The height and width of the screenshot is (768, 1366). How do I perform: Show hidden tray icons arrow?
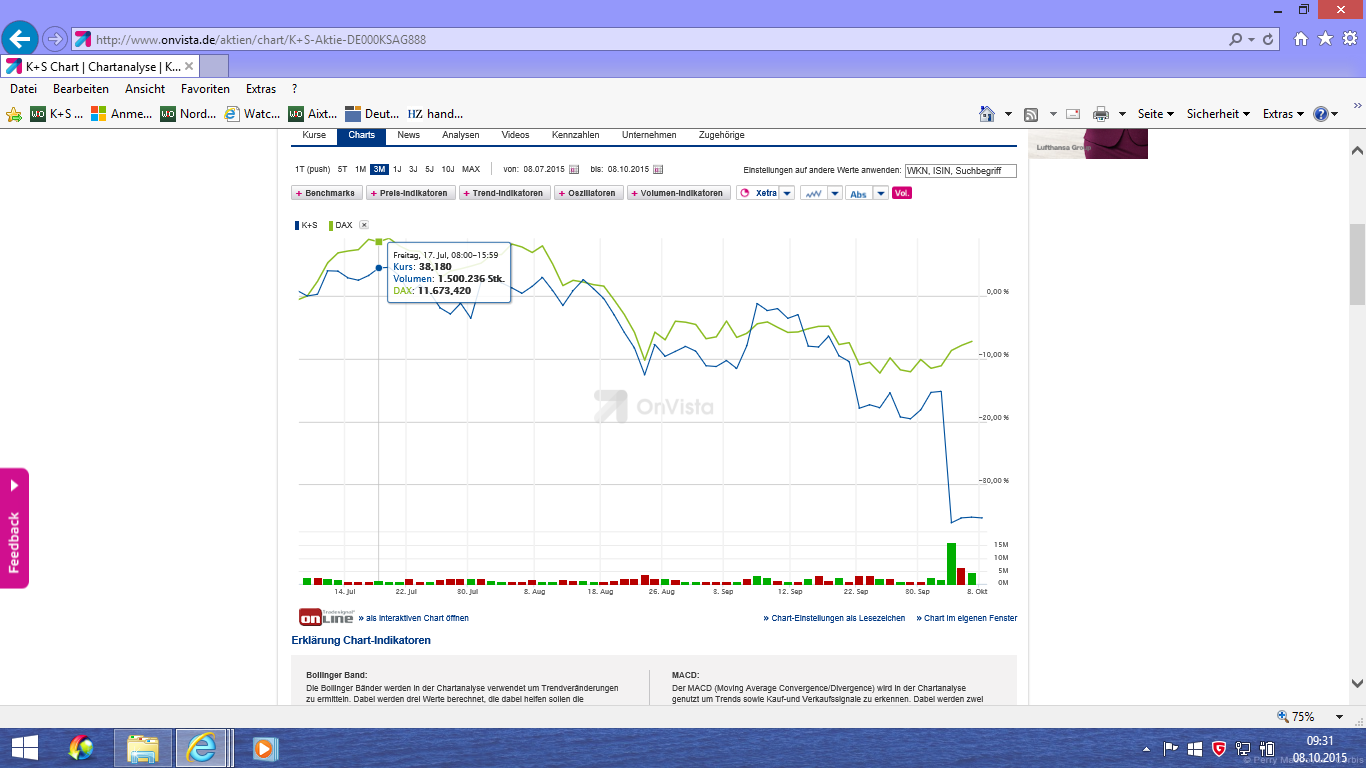coord(1147,748)
